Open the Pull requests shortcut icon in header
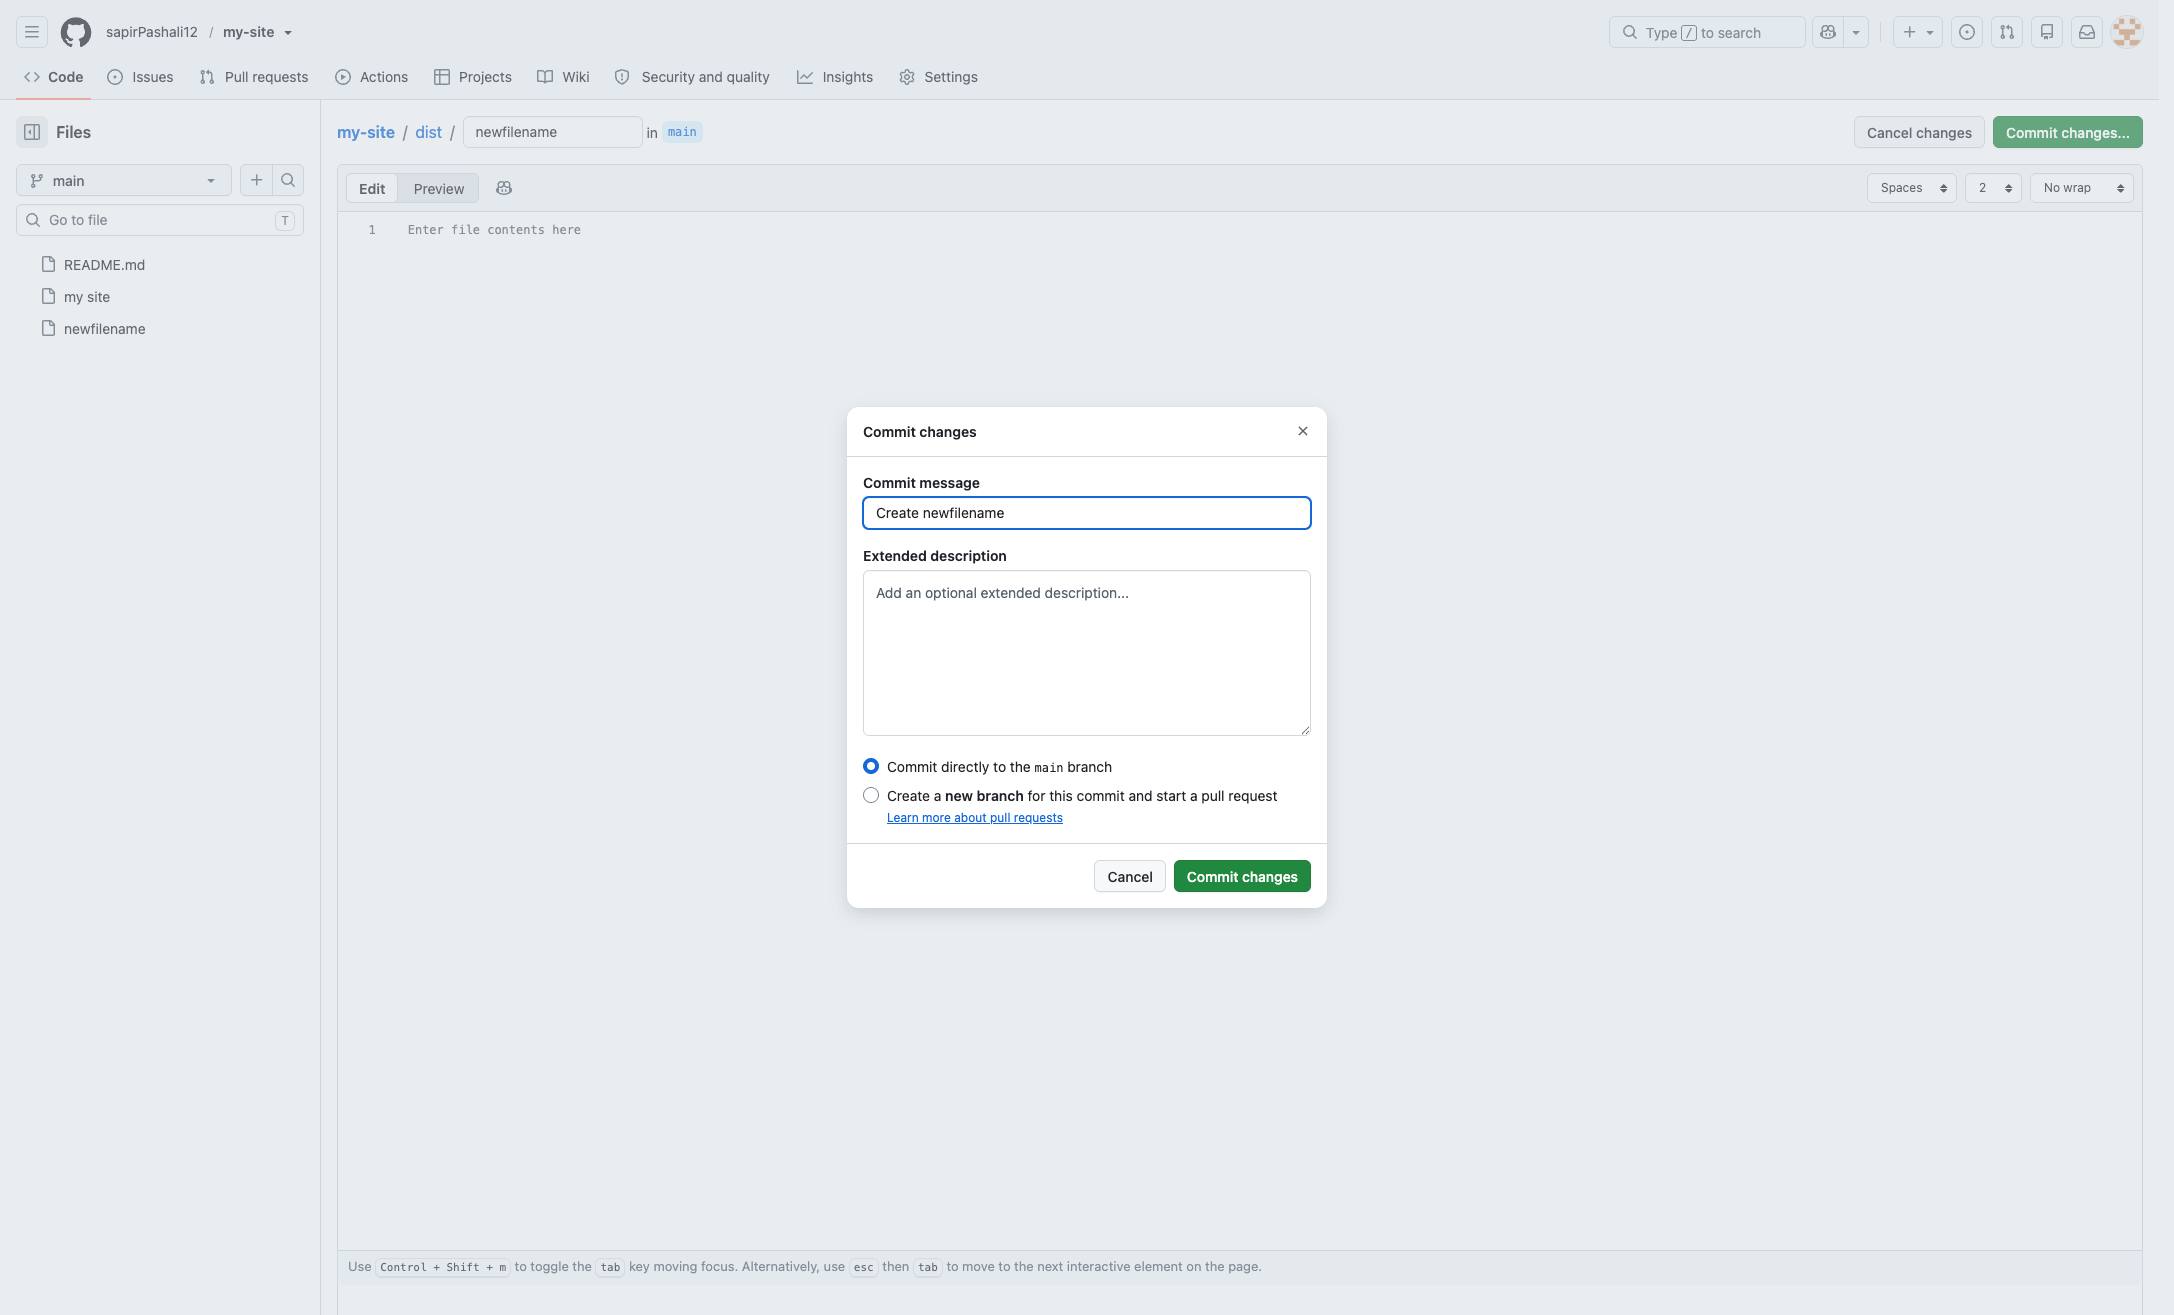The image size is (2174, 1315). pos(2007,32)
